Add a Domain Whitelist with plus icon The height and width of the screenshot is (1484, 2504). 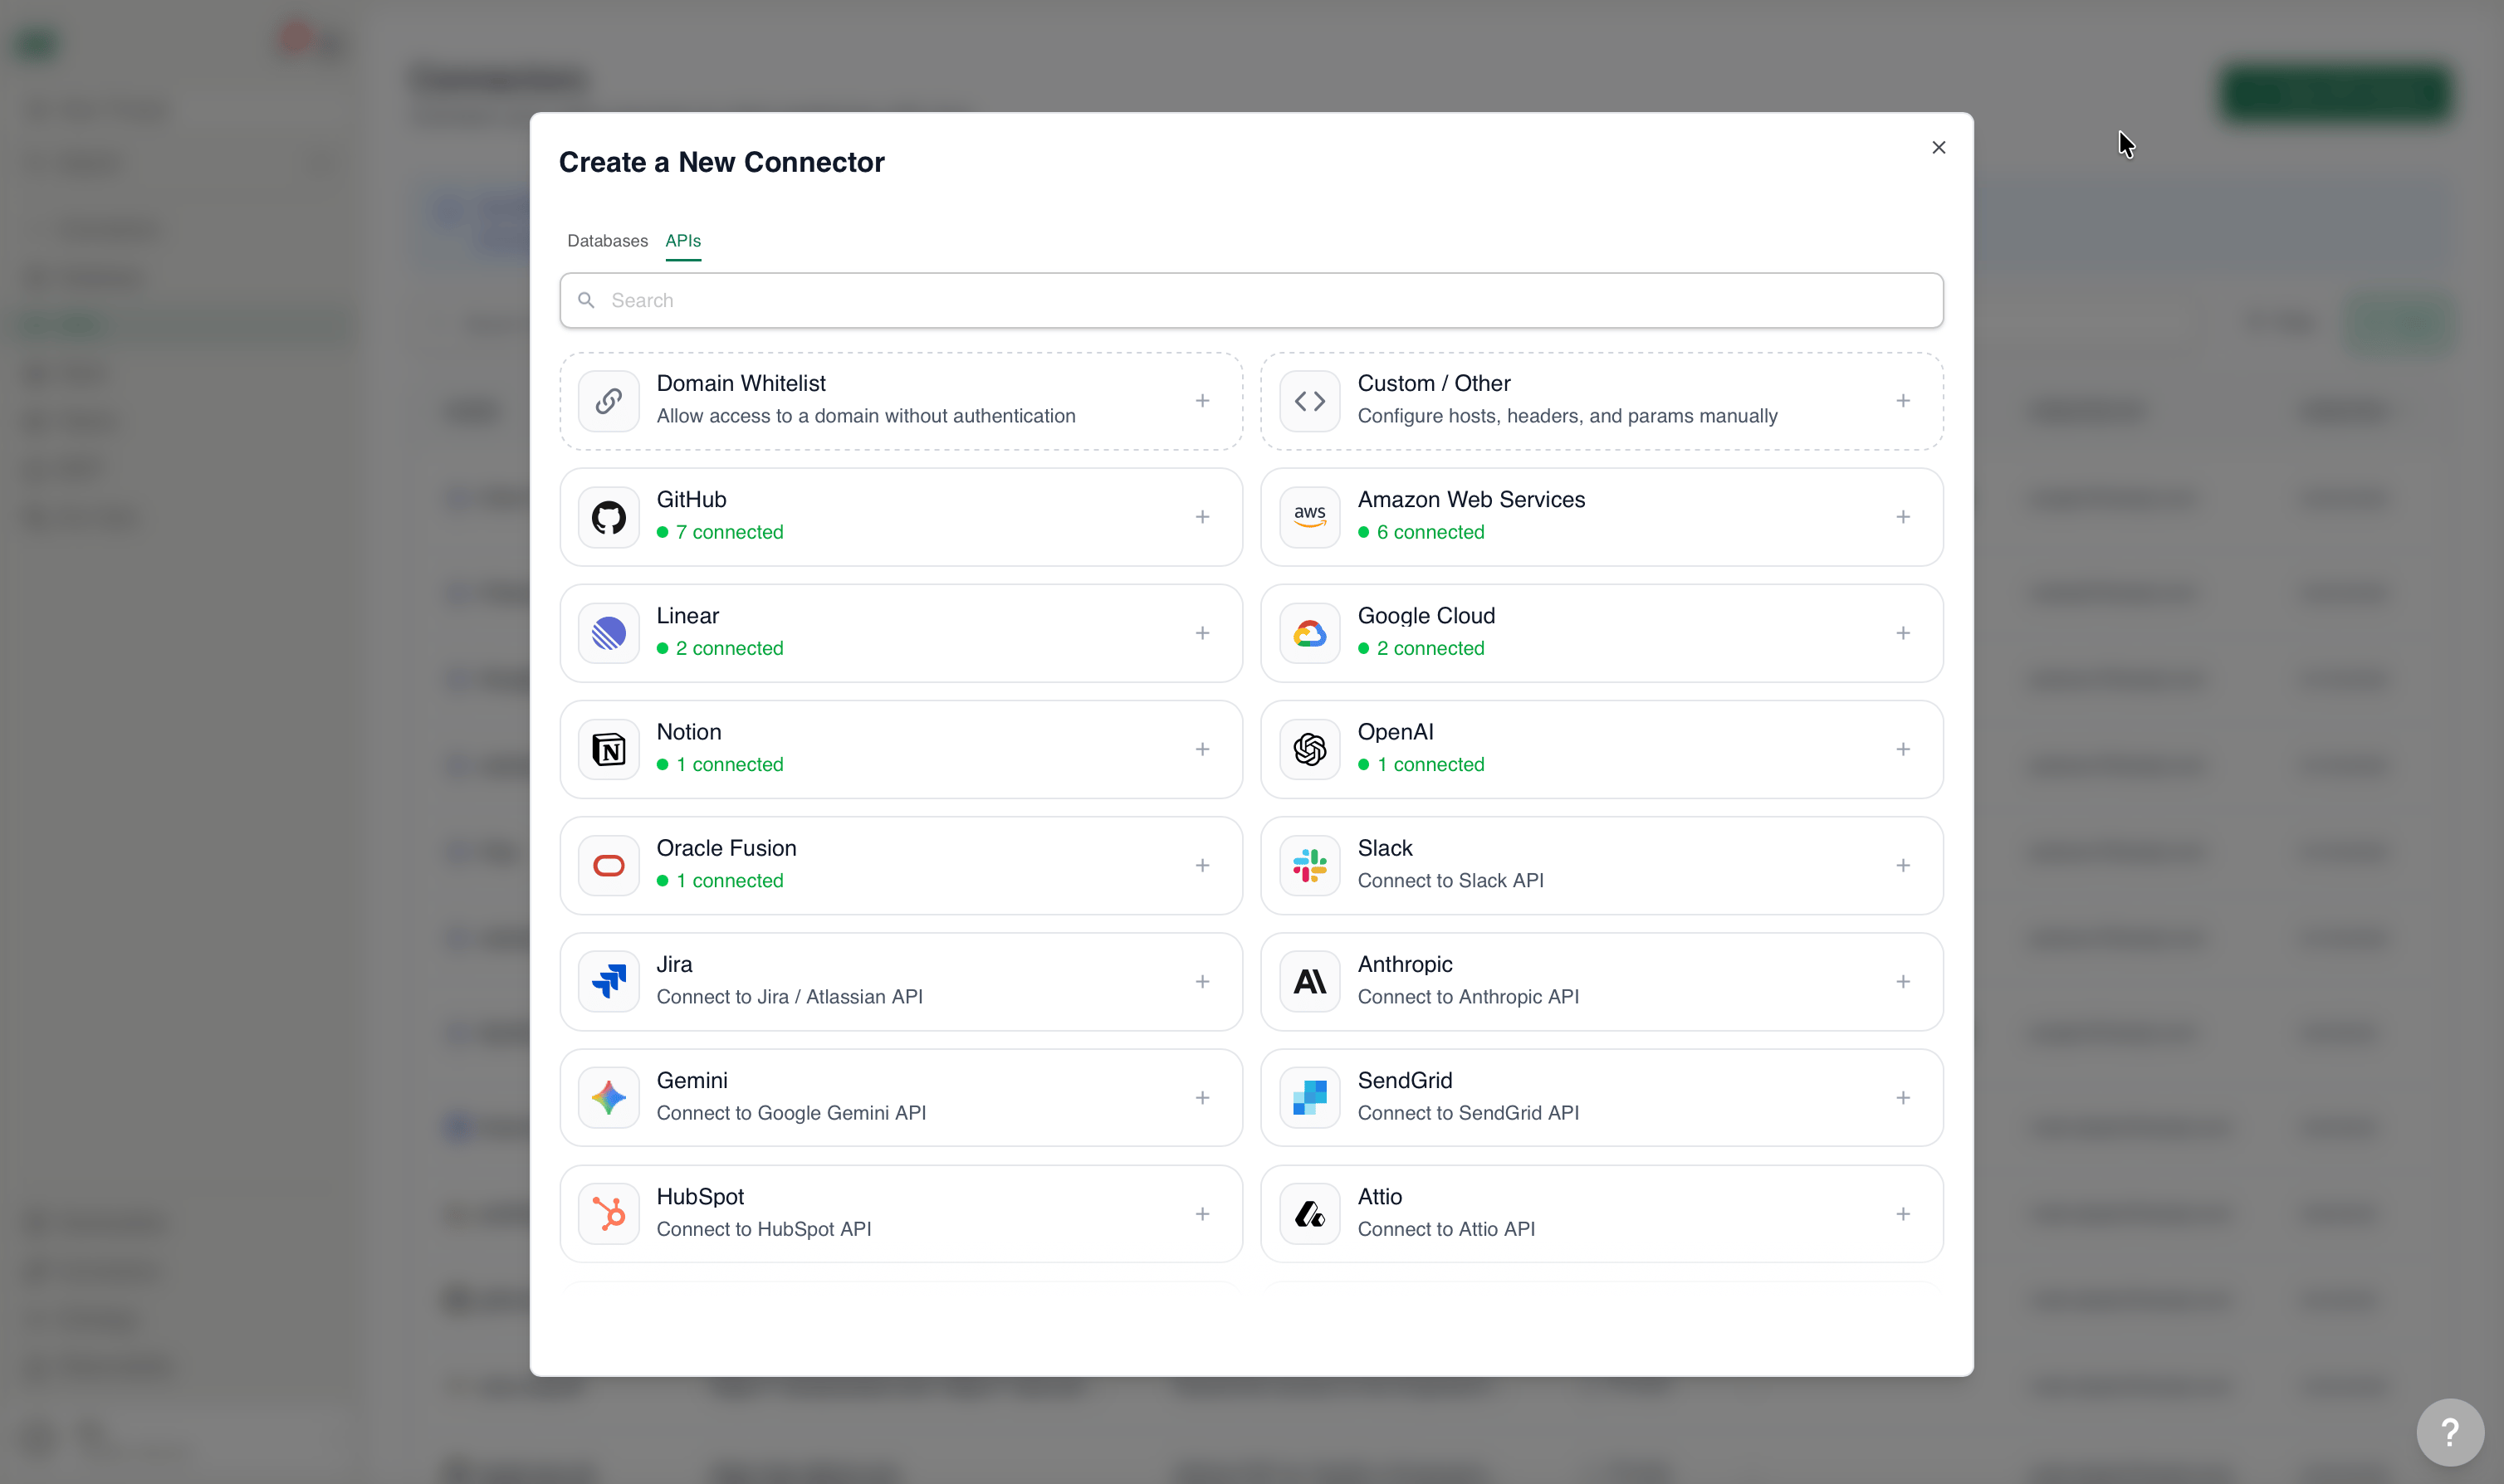pyautogui.click(x=1202, y=401)
